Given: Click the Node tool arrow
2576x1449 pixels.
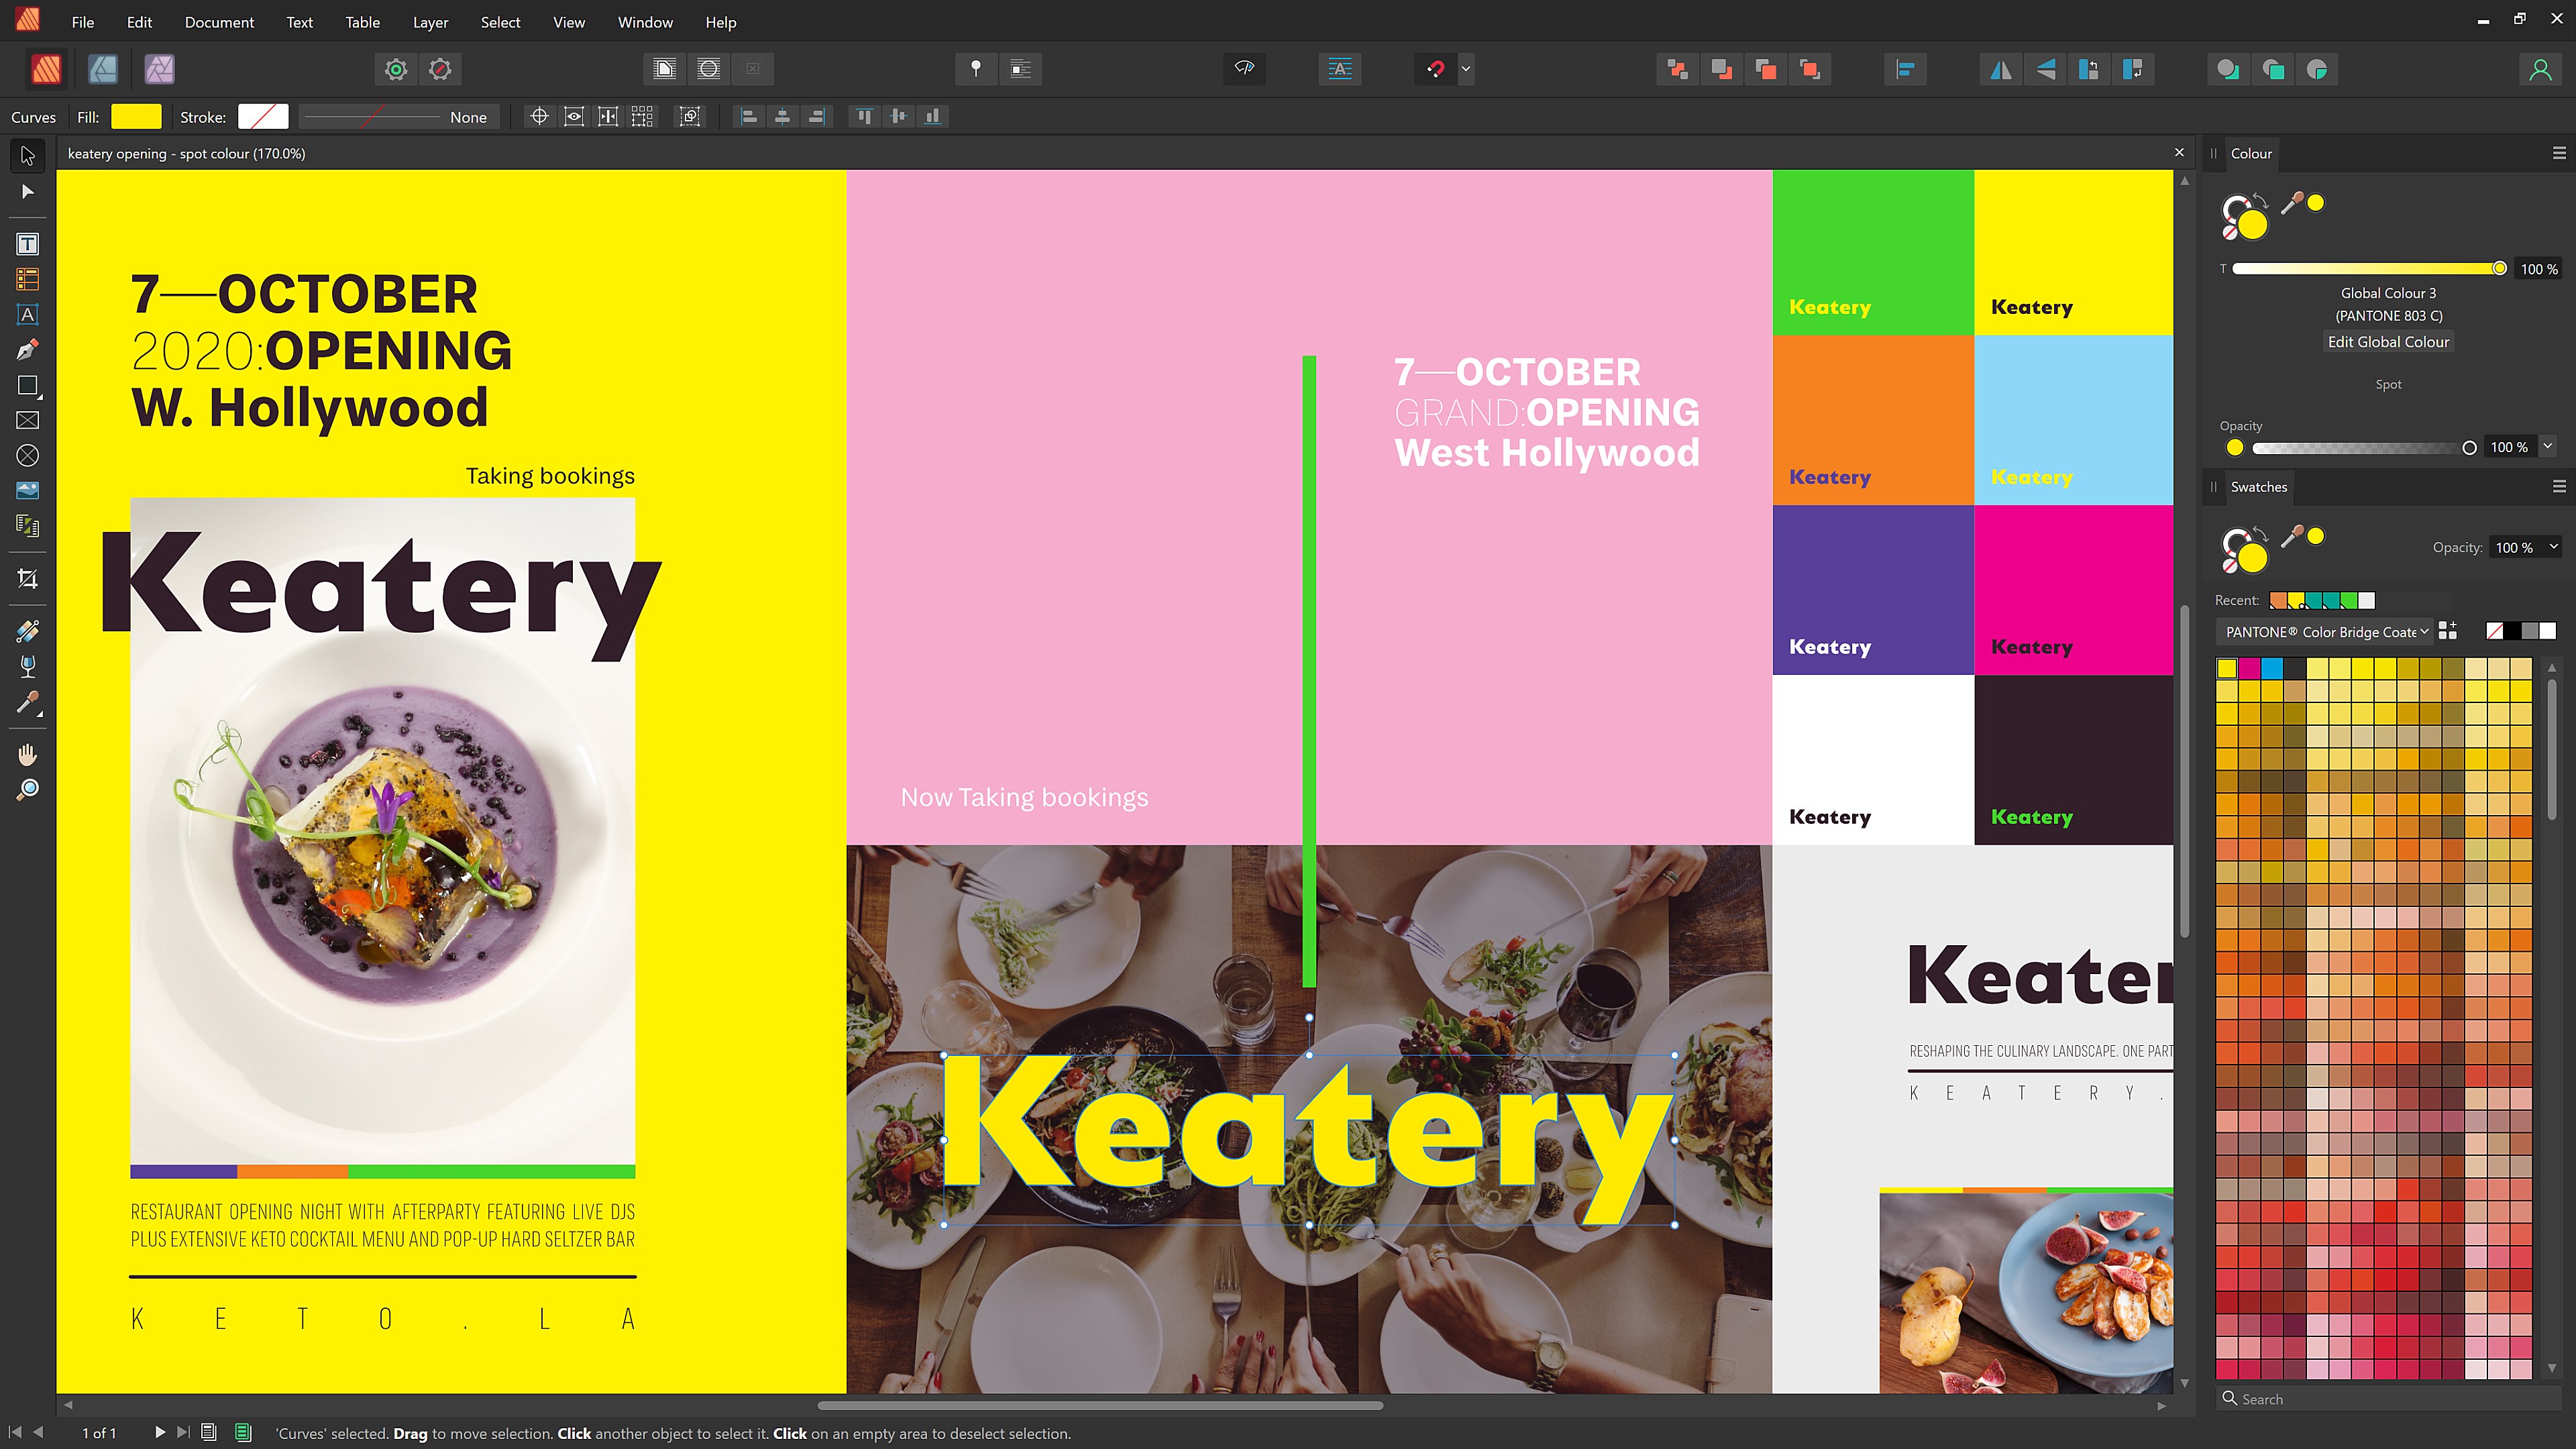Looking at the screenshot, I should [x=27, y=192].
